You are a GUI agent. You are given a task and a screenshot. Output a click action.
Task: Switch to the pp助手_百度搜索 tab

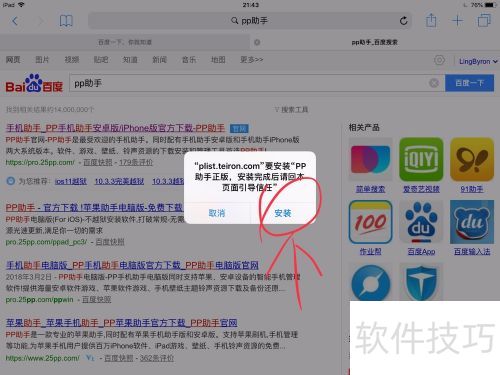pyautogui.click(x=374, y=42)
